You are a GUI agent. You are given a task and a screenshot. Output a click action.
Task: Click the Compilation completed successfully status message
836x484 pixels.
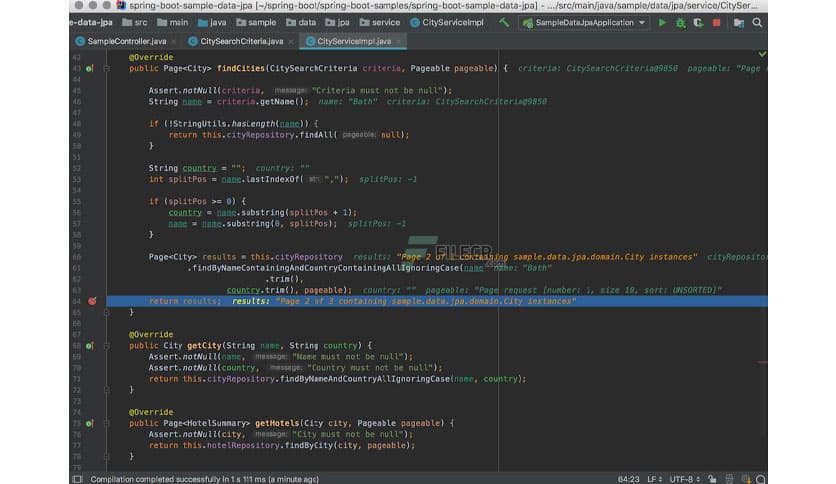(x=205, y=479)
